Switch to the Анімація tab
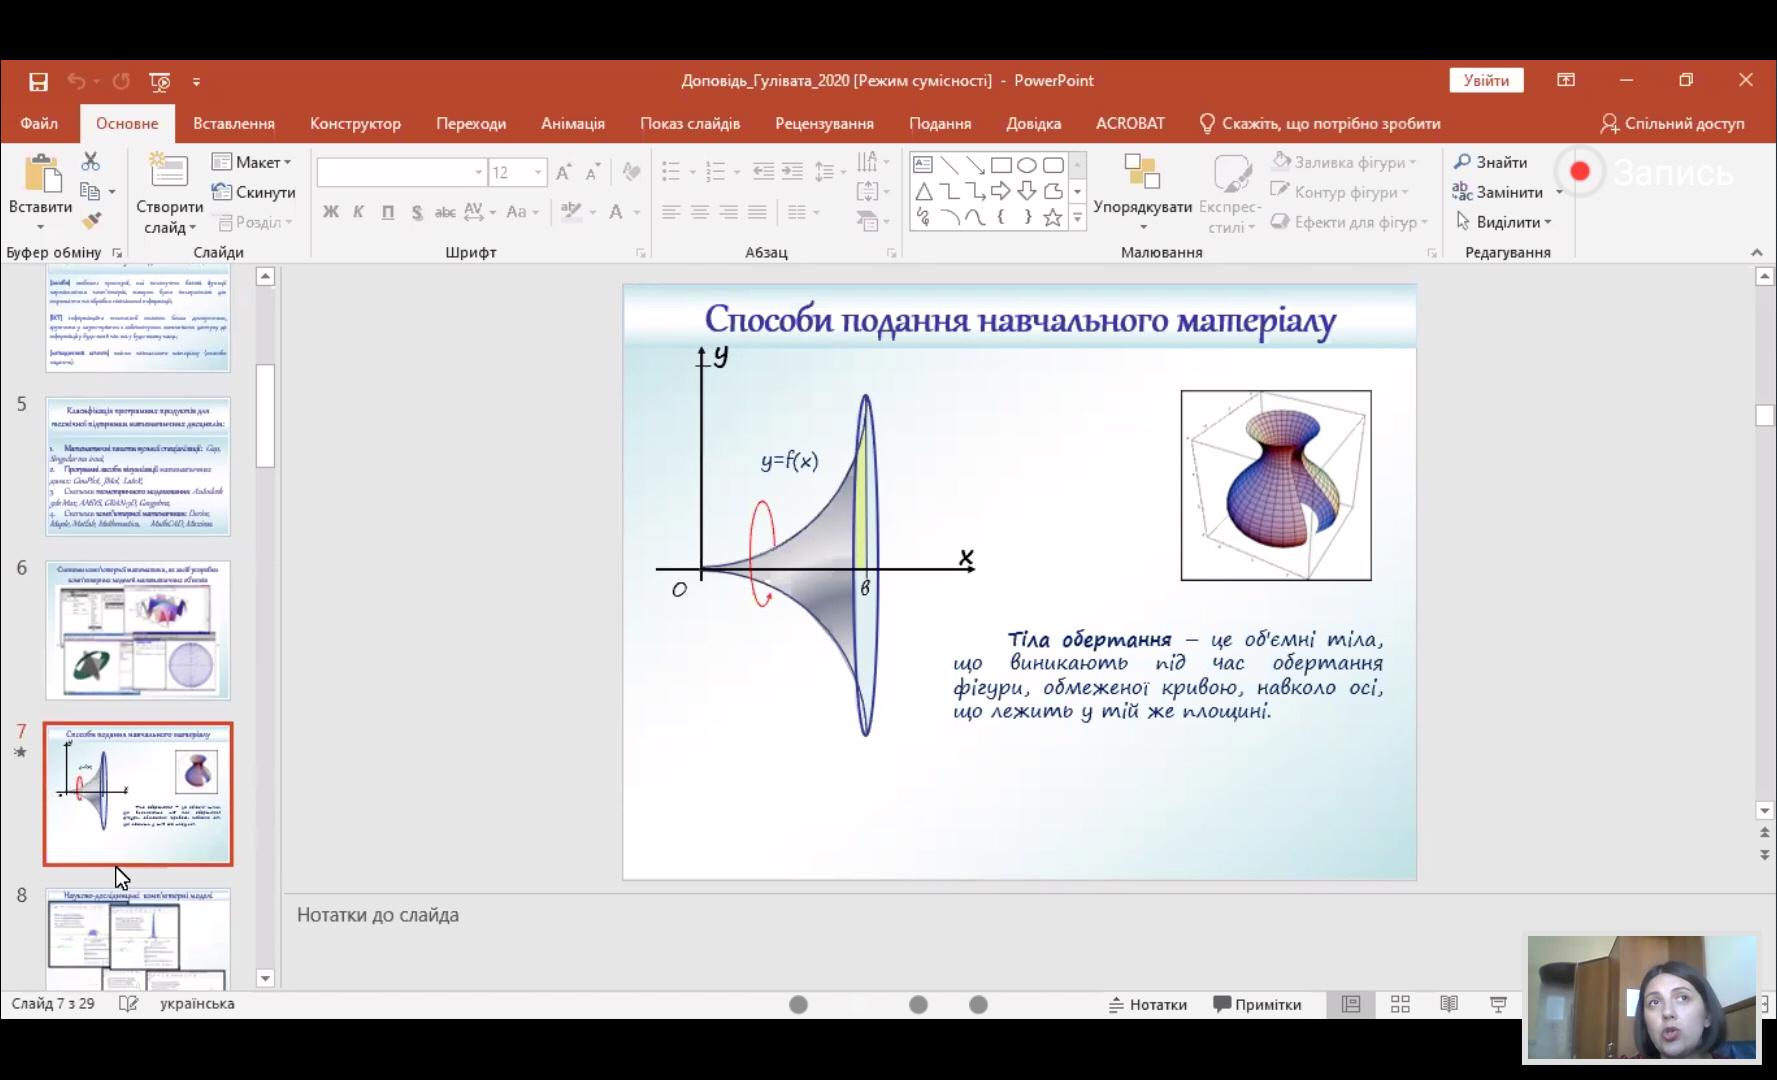This screenshot has width=1777, height=1080. point(572,123)
